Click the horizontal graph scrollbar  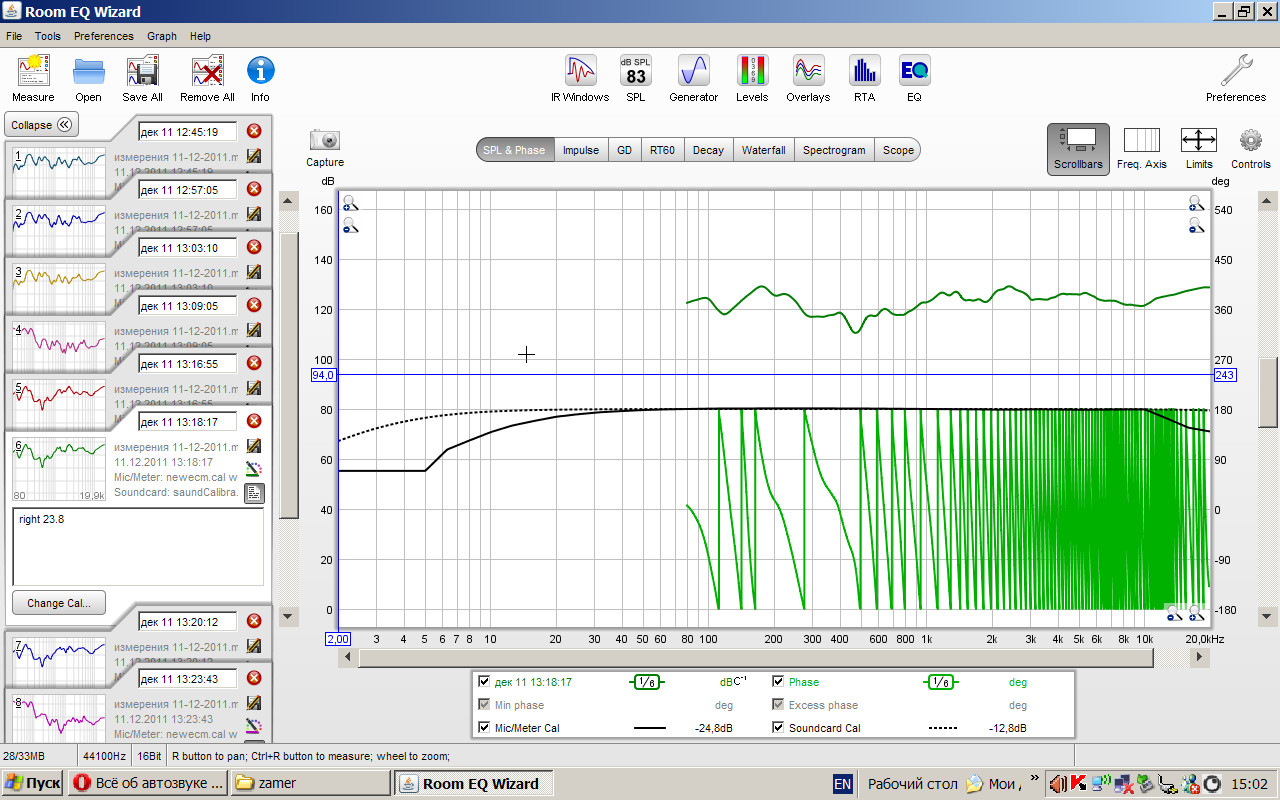755,657
